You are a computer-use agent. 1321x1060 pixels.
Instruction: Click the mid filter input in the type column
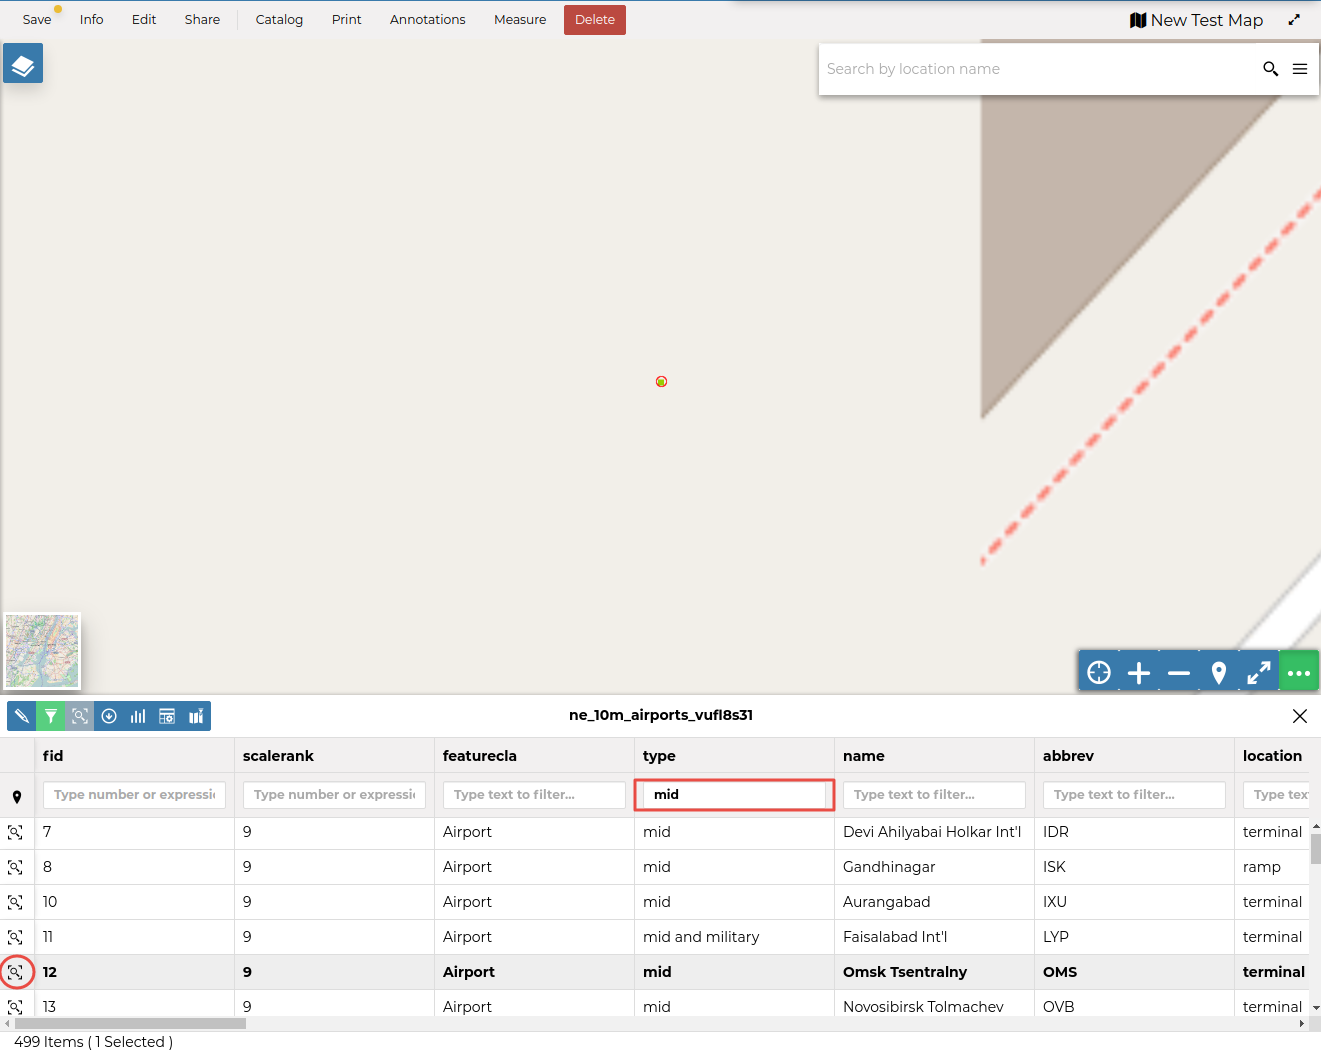coord(734,795)
